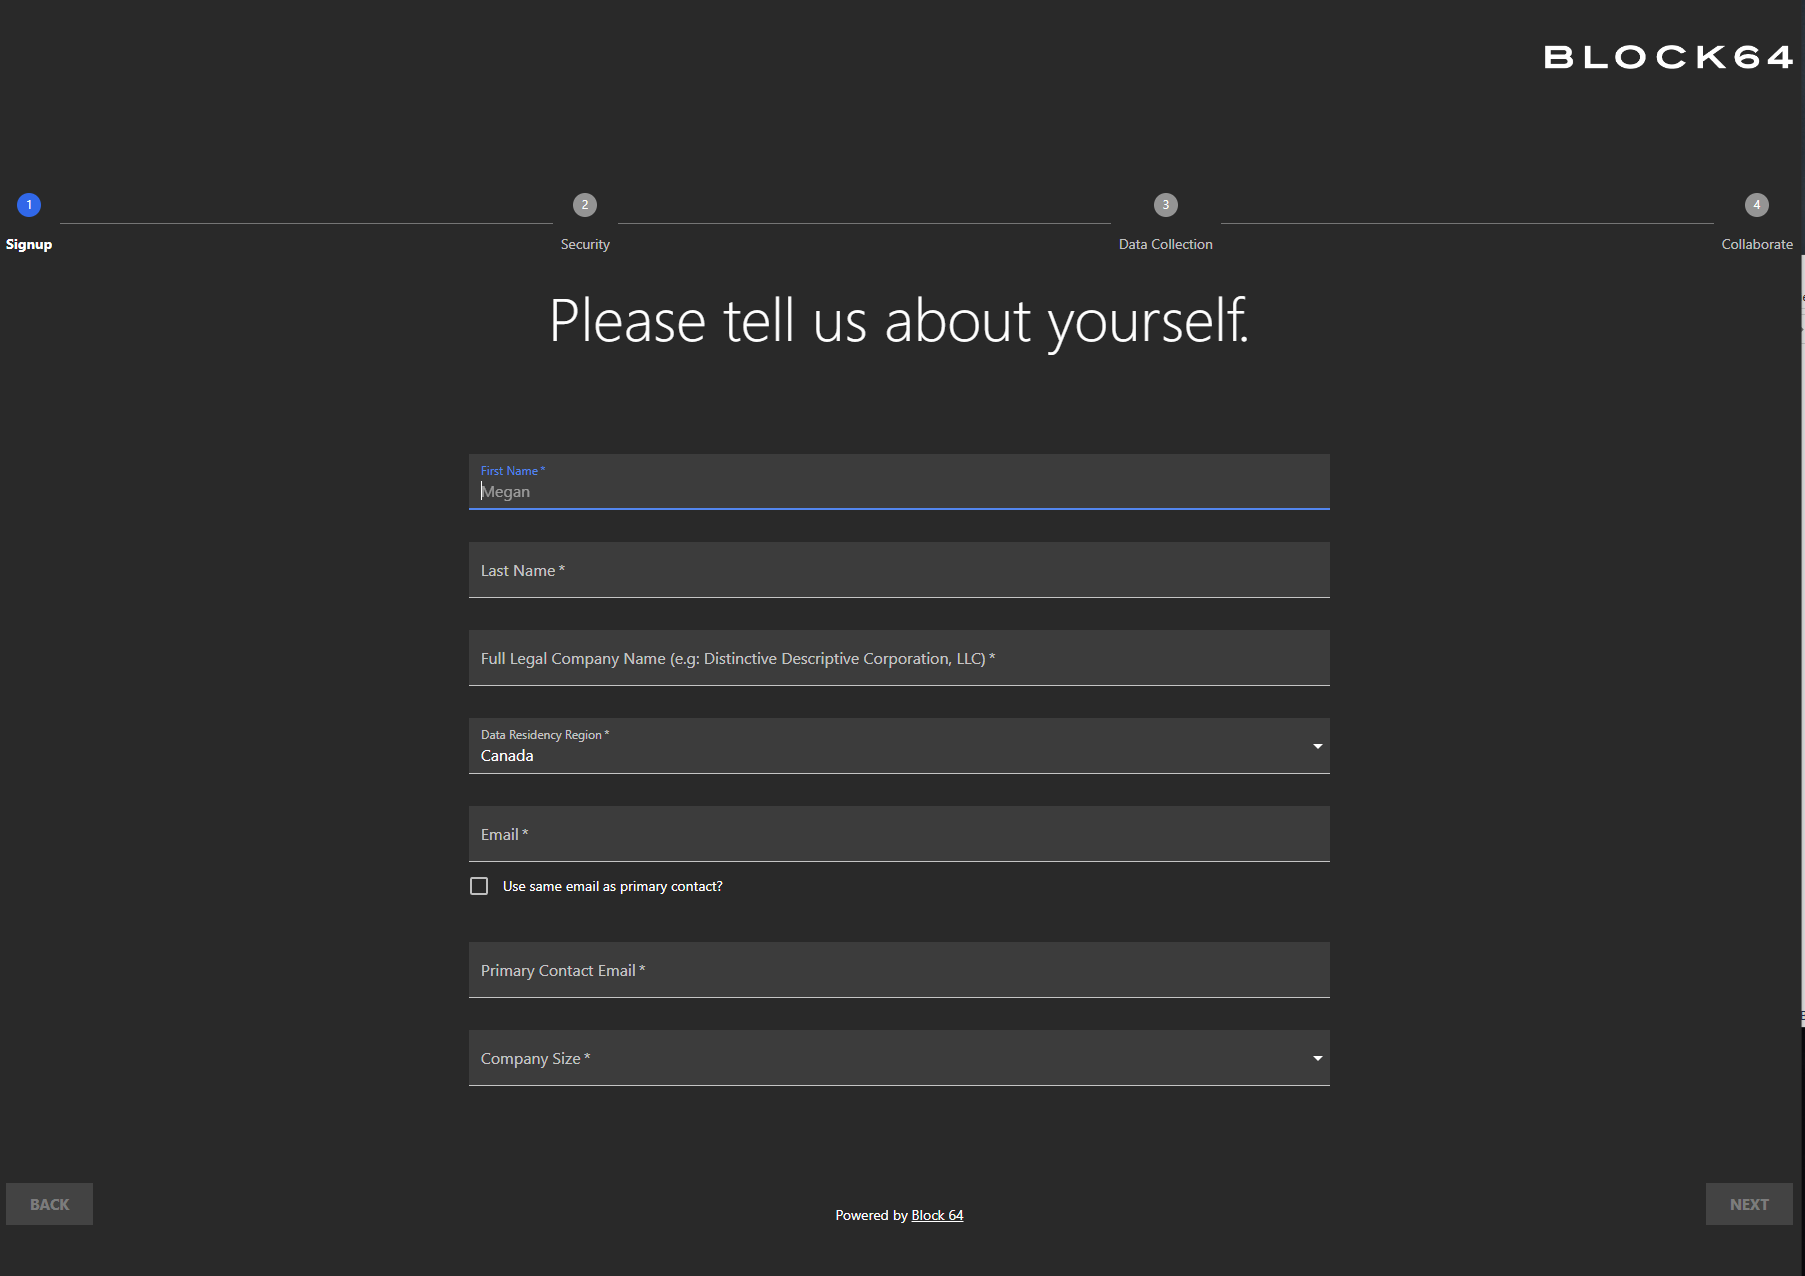Screen dimensions: 1805x1276
Task: Open the Data Residency Region dropdown arrow
Action: [1317, 746]
